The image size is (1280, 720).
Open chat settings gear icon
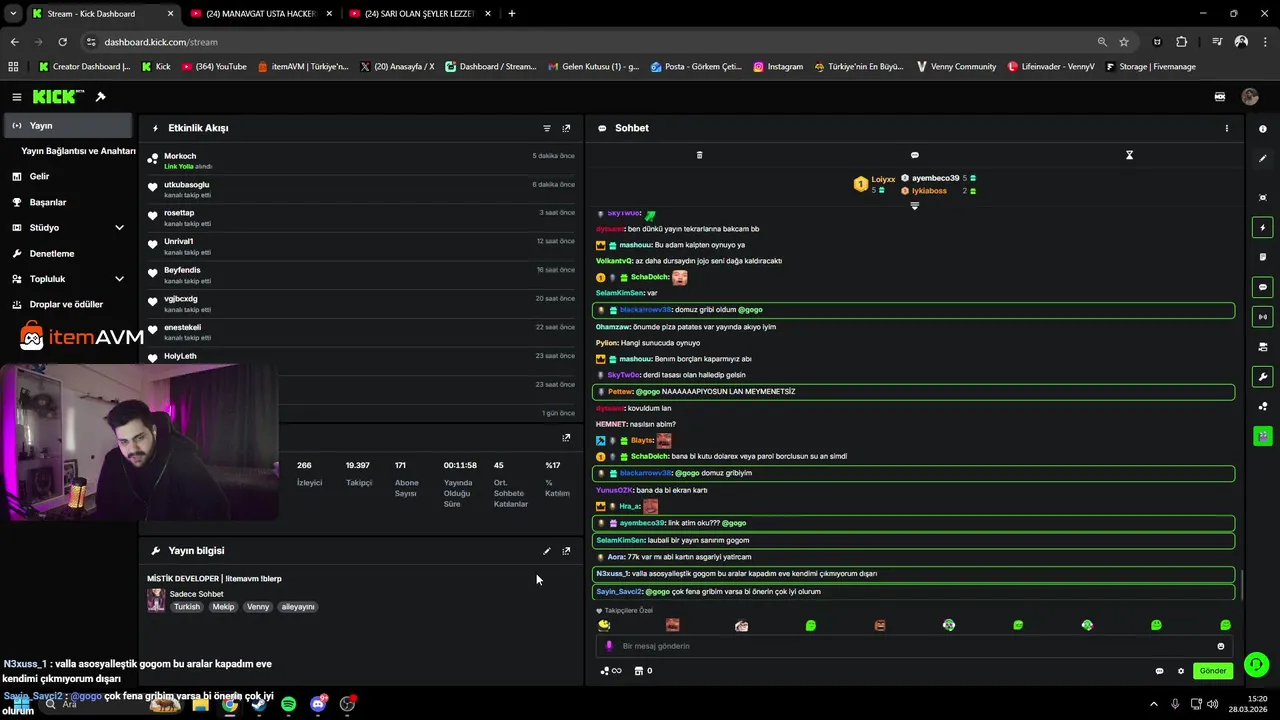pos(1181,671)
